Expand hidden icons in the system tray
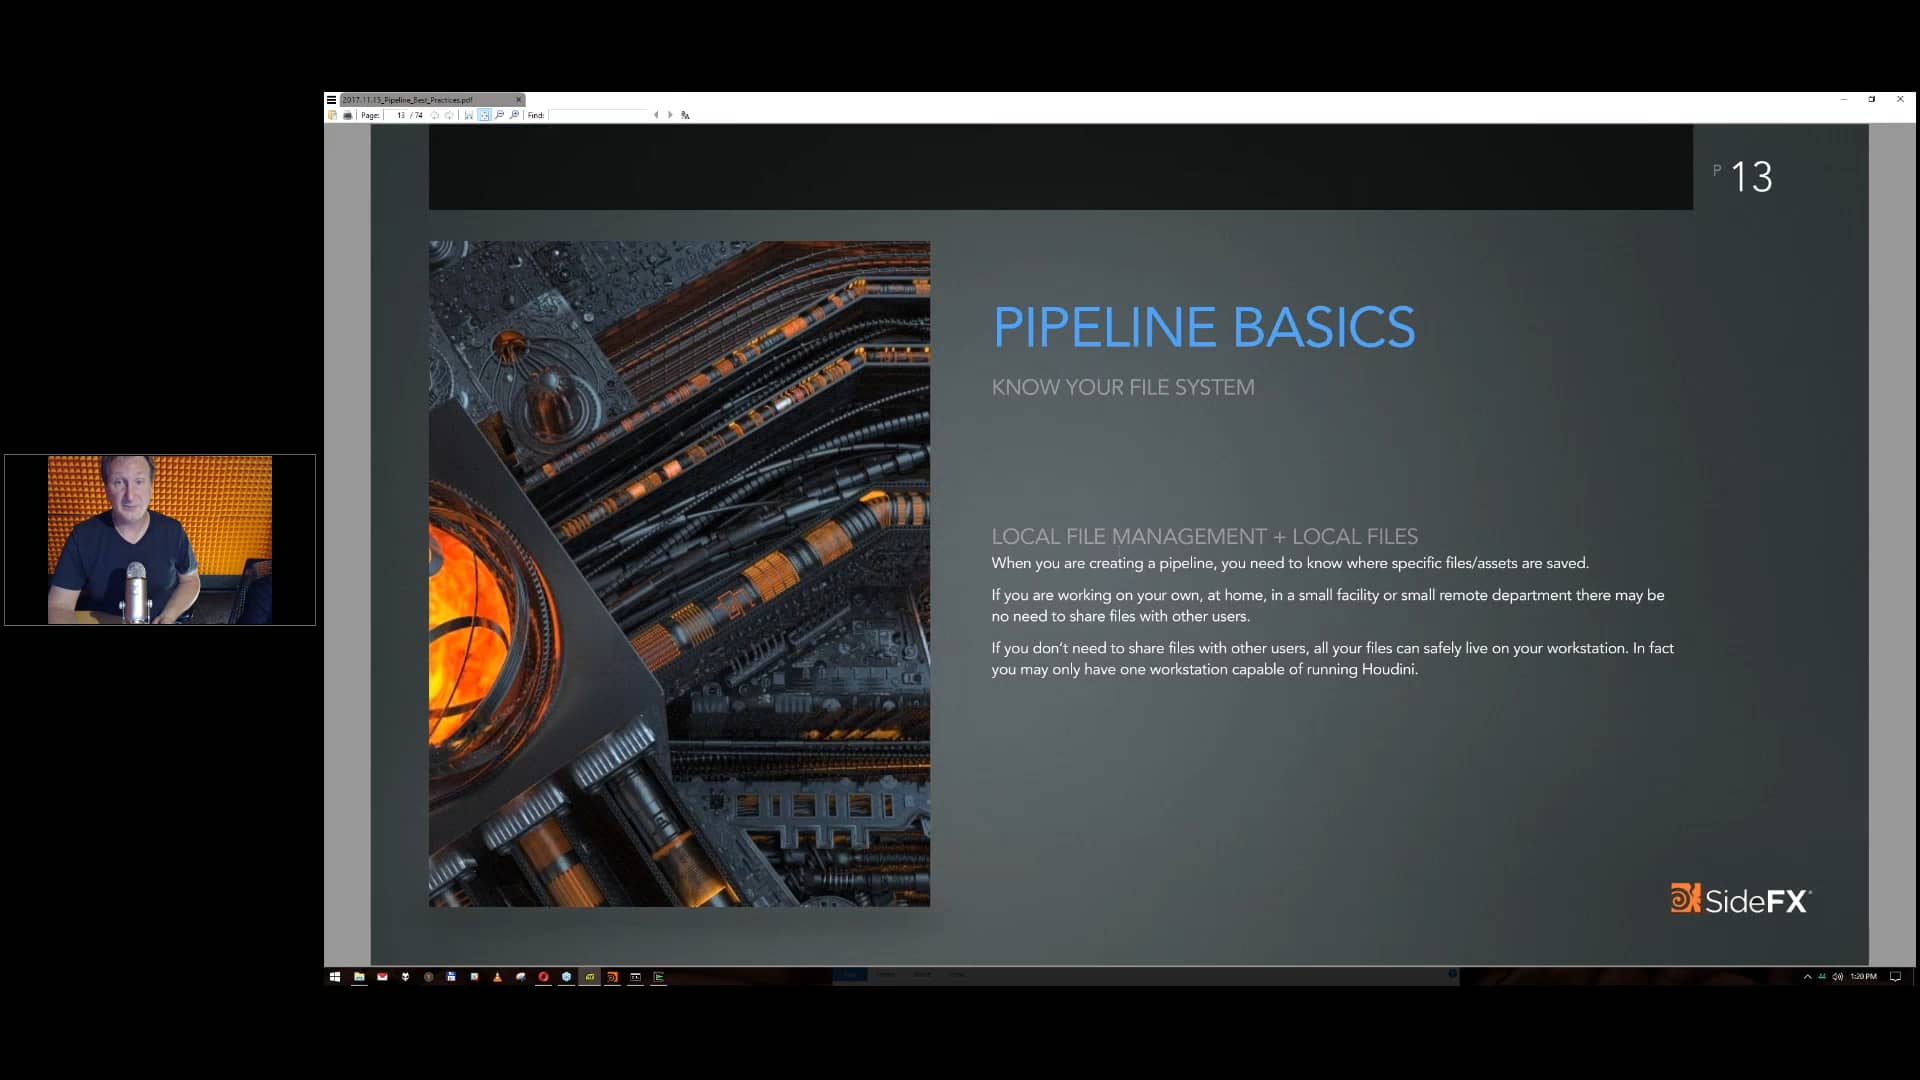This screenshot has height=1080, width=1920. pyautogui.click(x=1808, y=977)
